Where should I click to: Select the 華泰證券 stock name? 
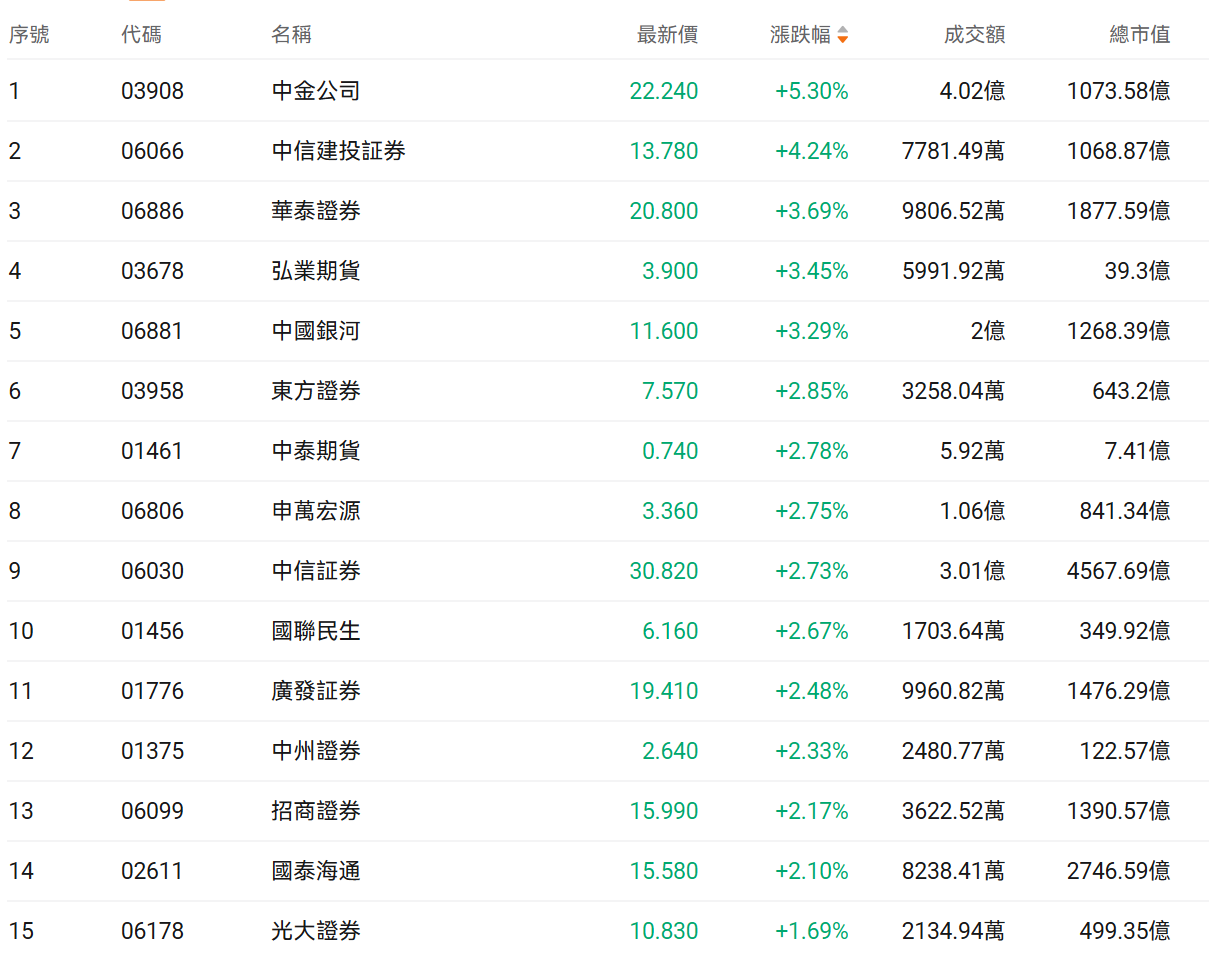[315, 211]
